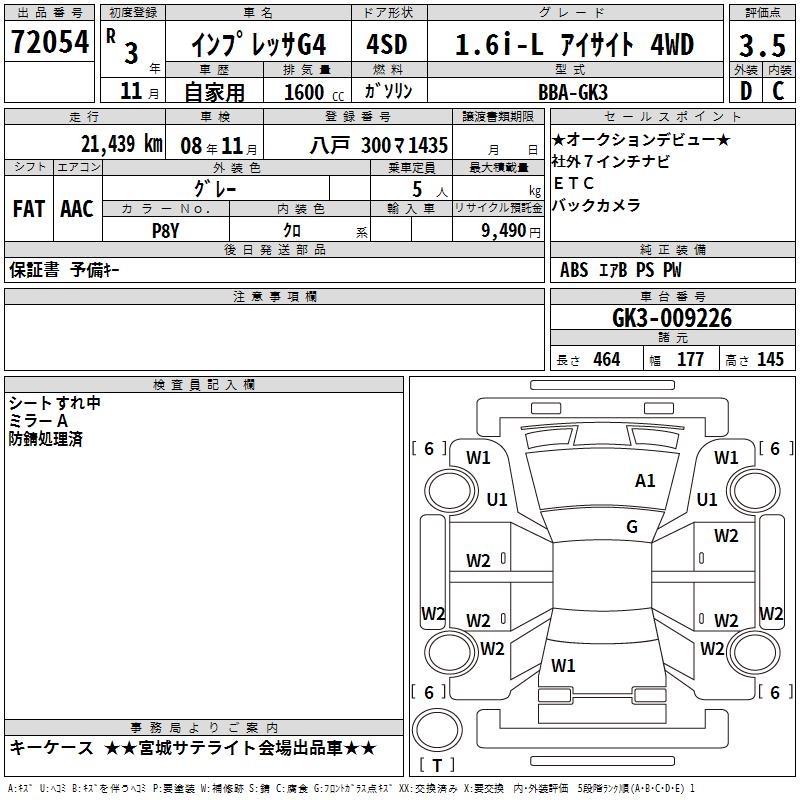This screenshot has width=800, height=800.
Task: Select the sales point バックカメラ
Action: point(596,205)
